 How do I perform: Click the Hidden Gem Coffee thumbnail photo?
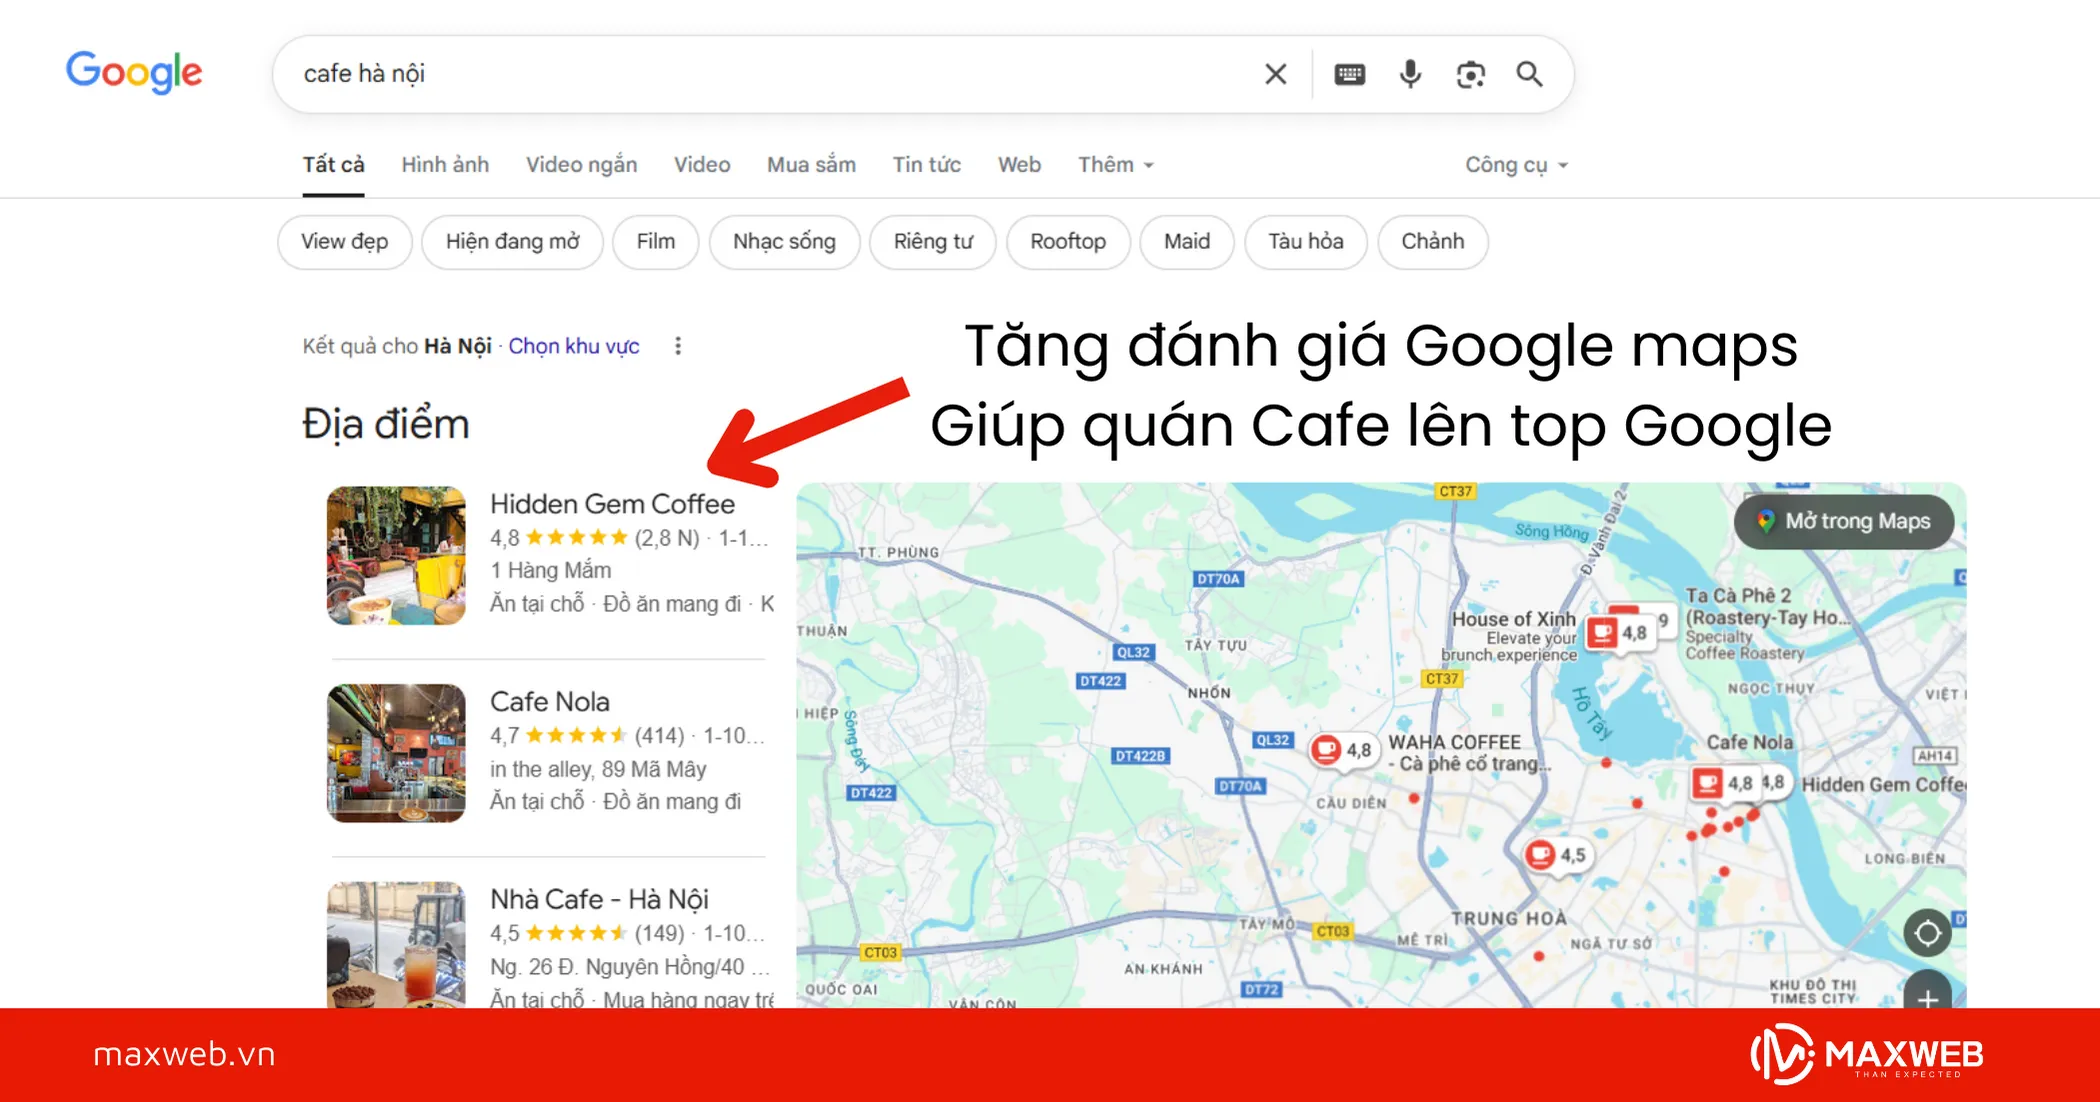[x=396, y=556]
